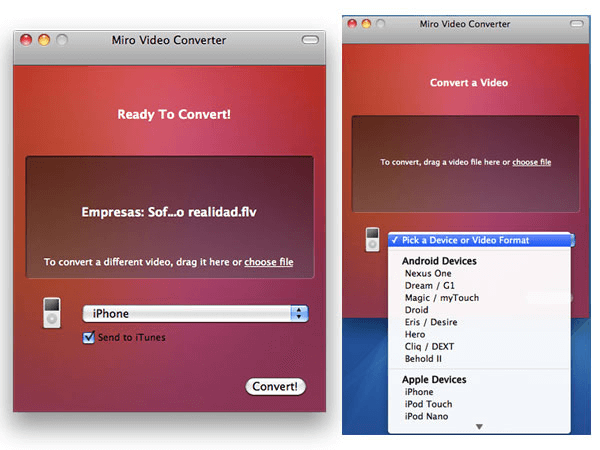Minimize the right Miro Video Converter window
600x450 pixels.
tap(366, 24)
